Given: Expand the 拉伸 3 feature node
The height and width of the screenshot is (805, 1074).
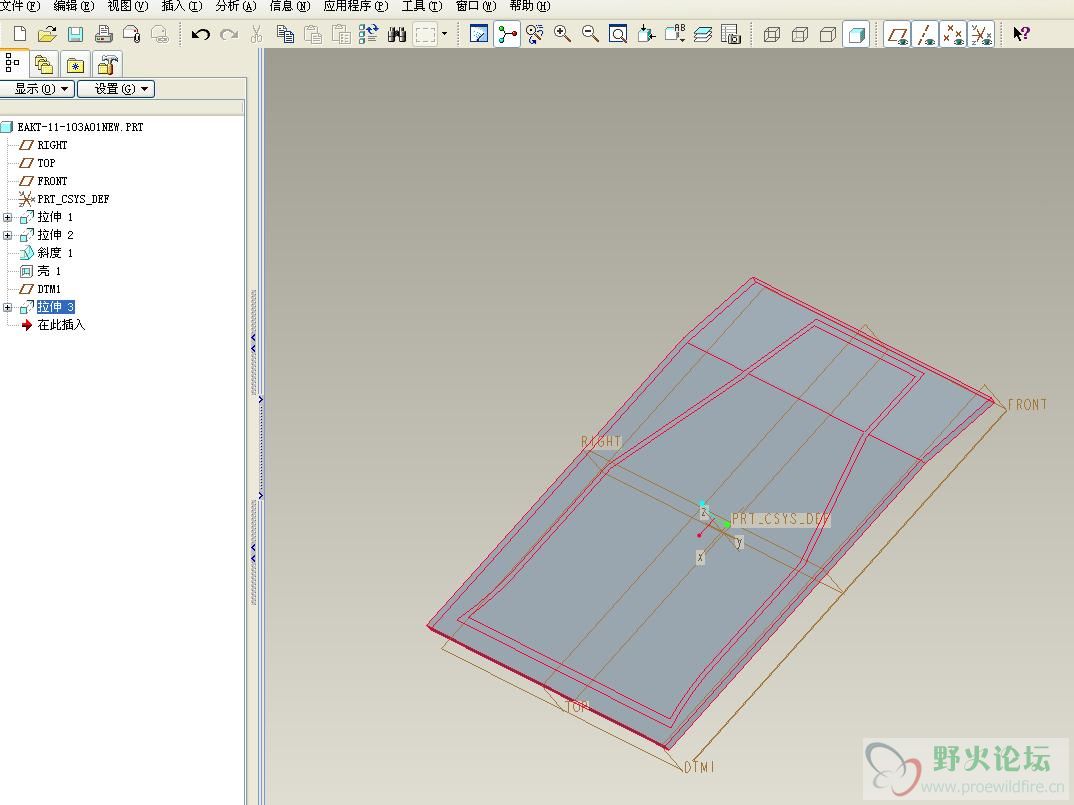Looking at the screenshot, I should coord(8,308).
